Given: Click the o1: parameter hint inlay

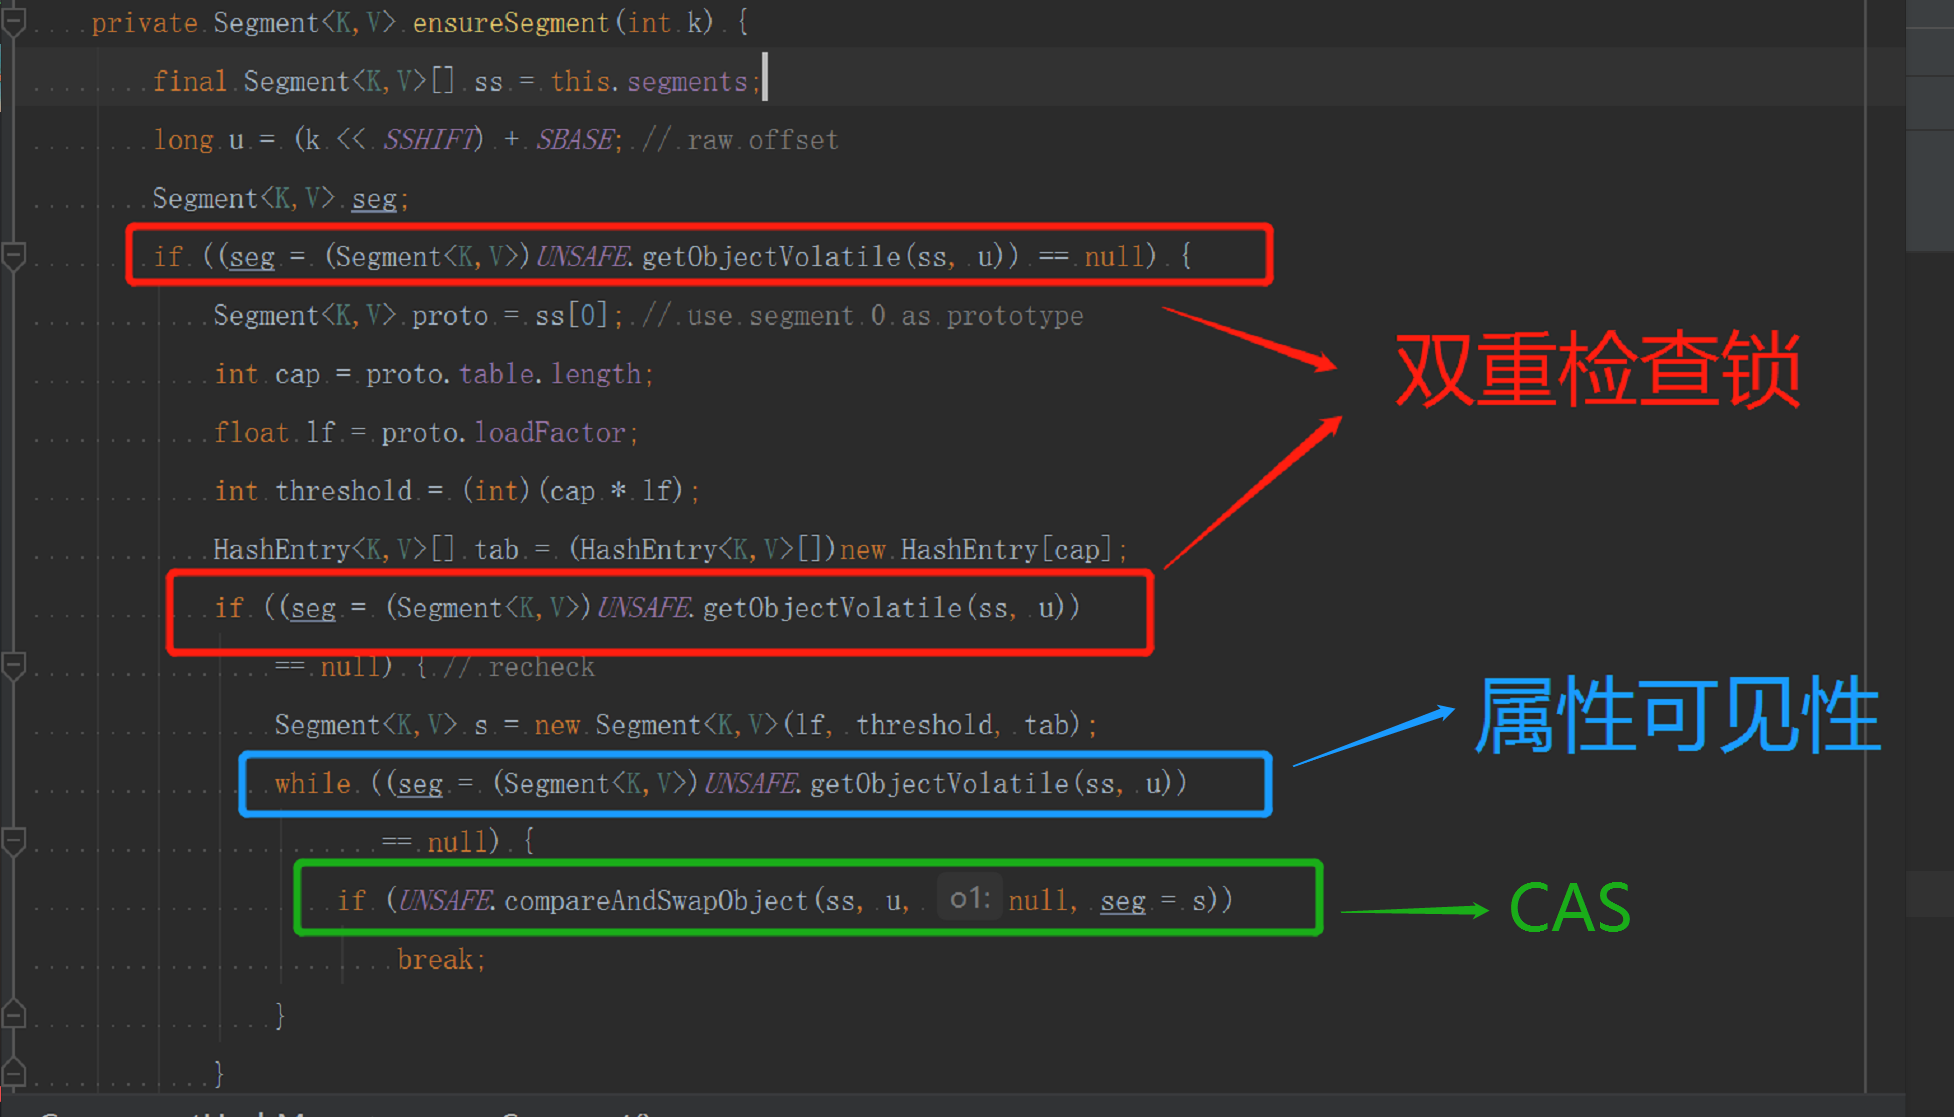Looking at the screenshot, I should 969,899.
